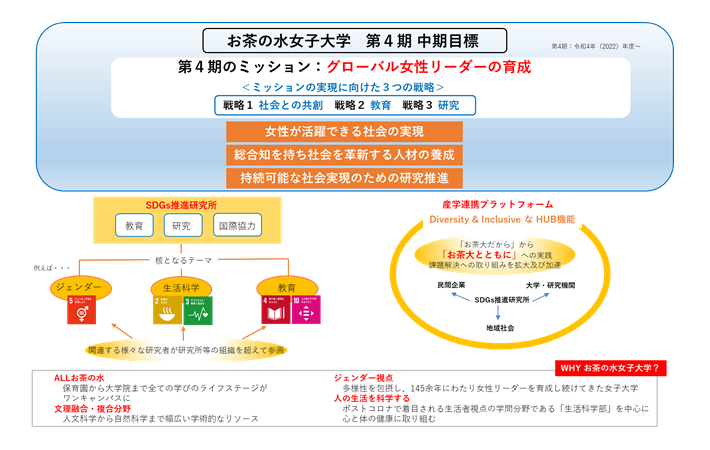Click the 地域社会 label
This screenshot has height=450, width=710.
coord(500,328)
